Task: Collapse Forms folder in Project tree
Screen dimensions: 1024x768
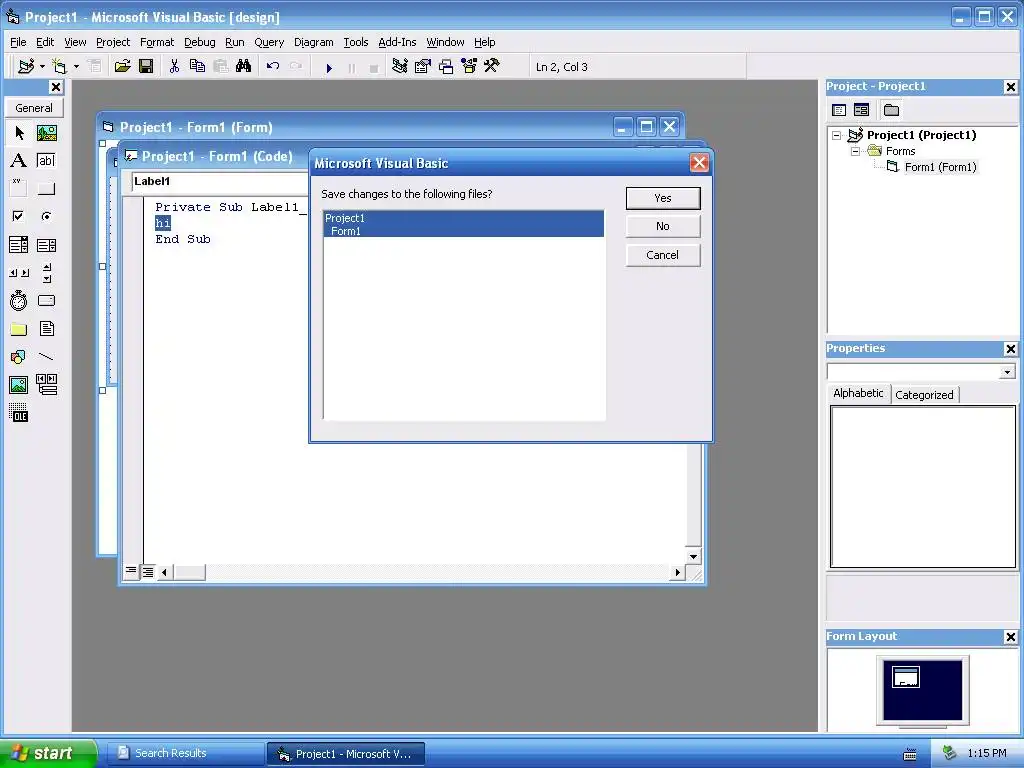Action: [856, 151]
